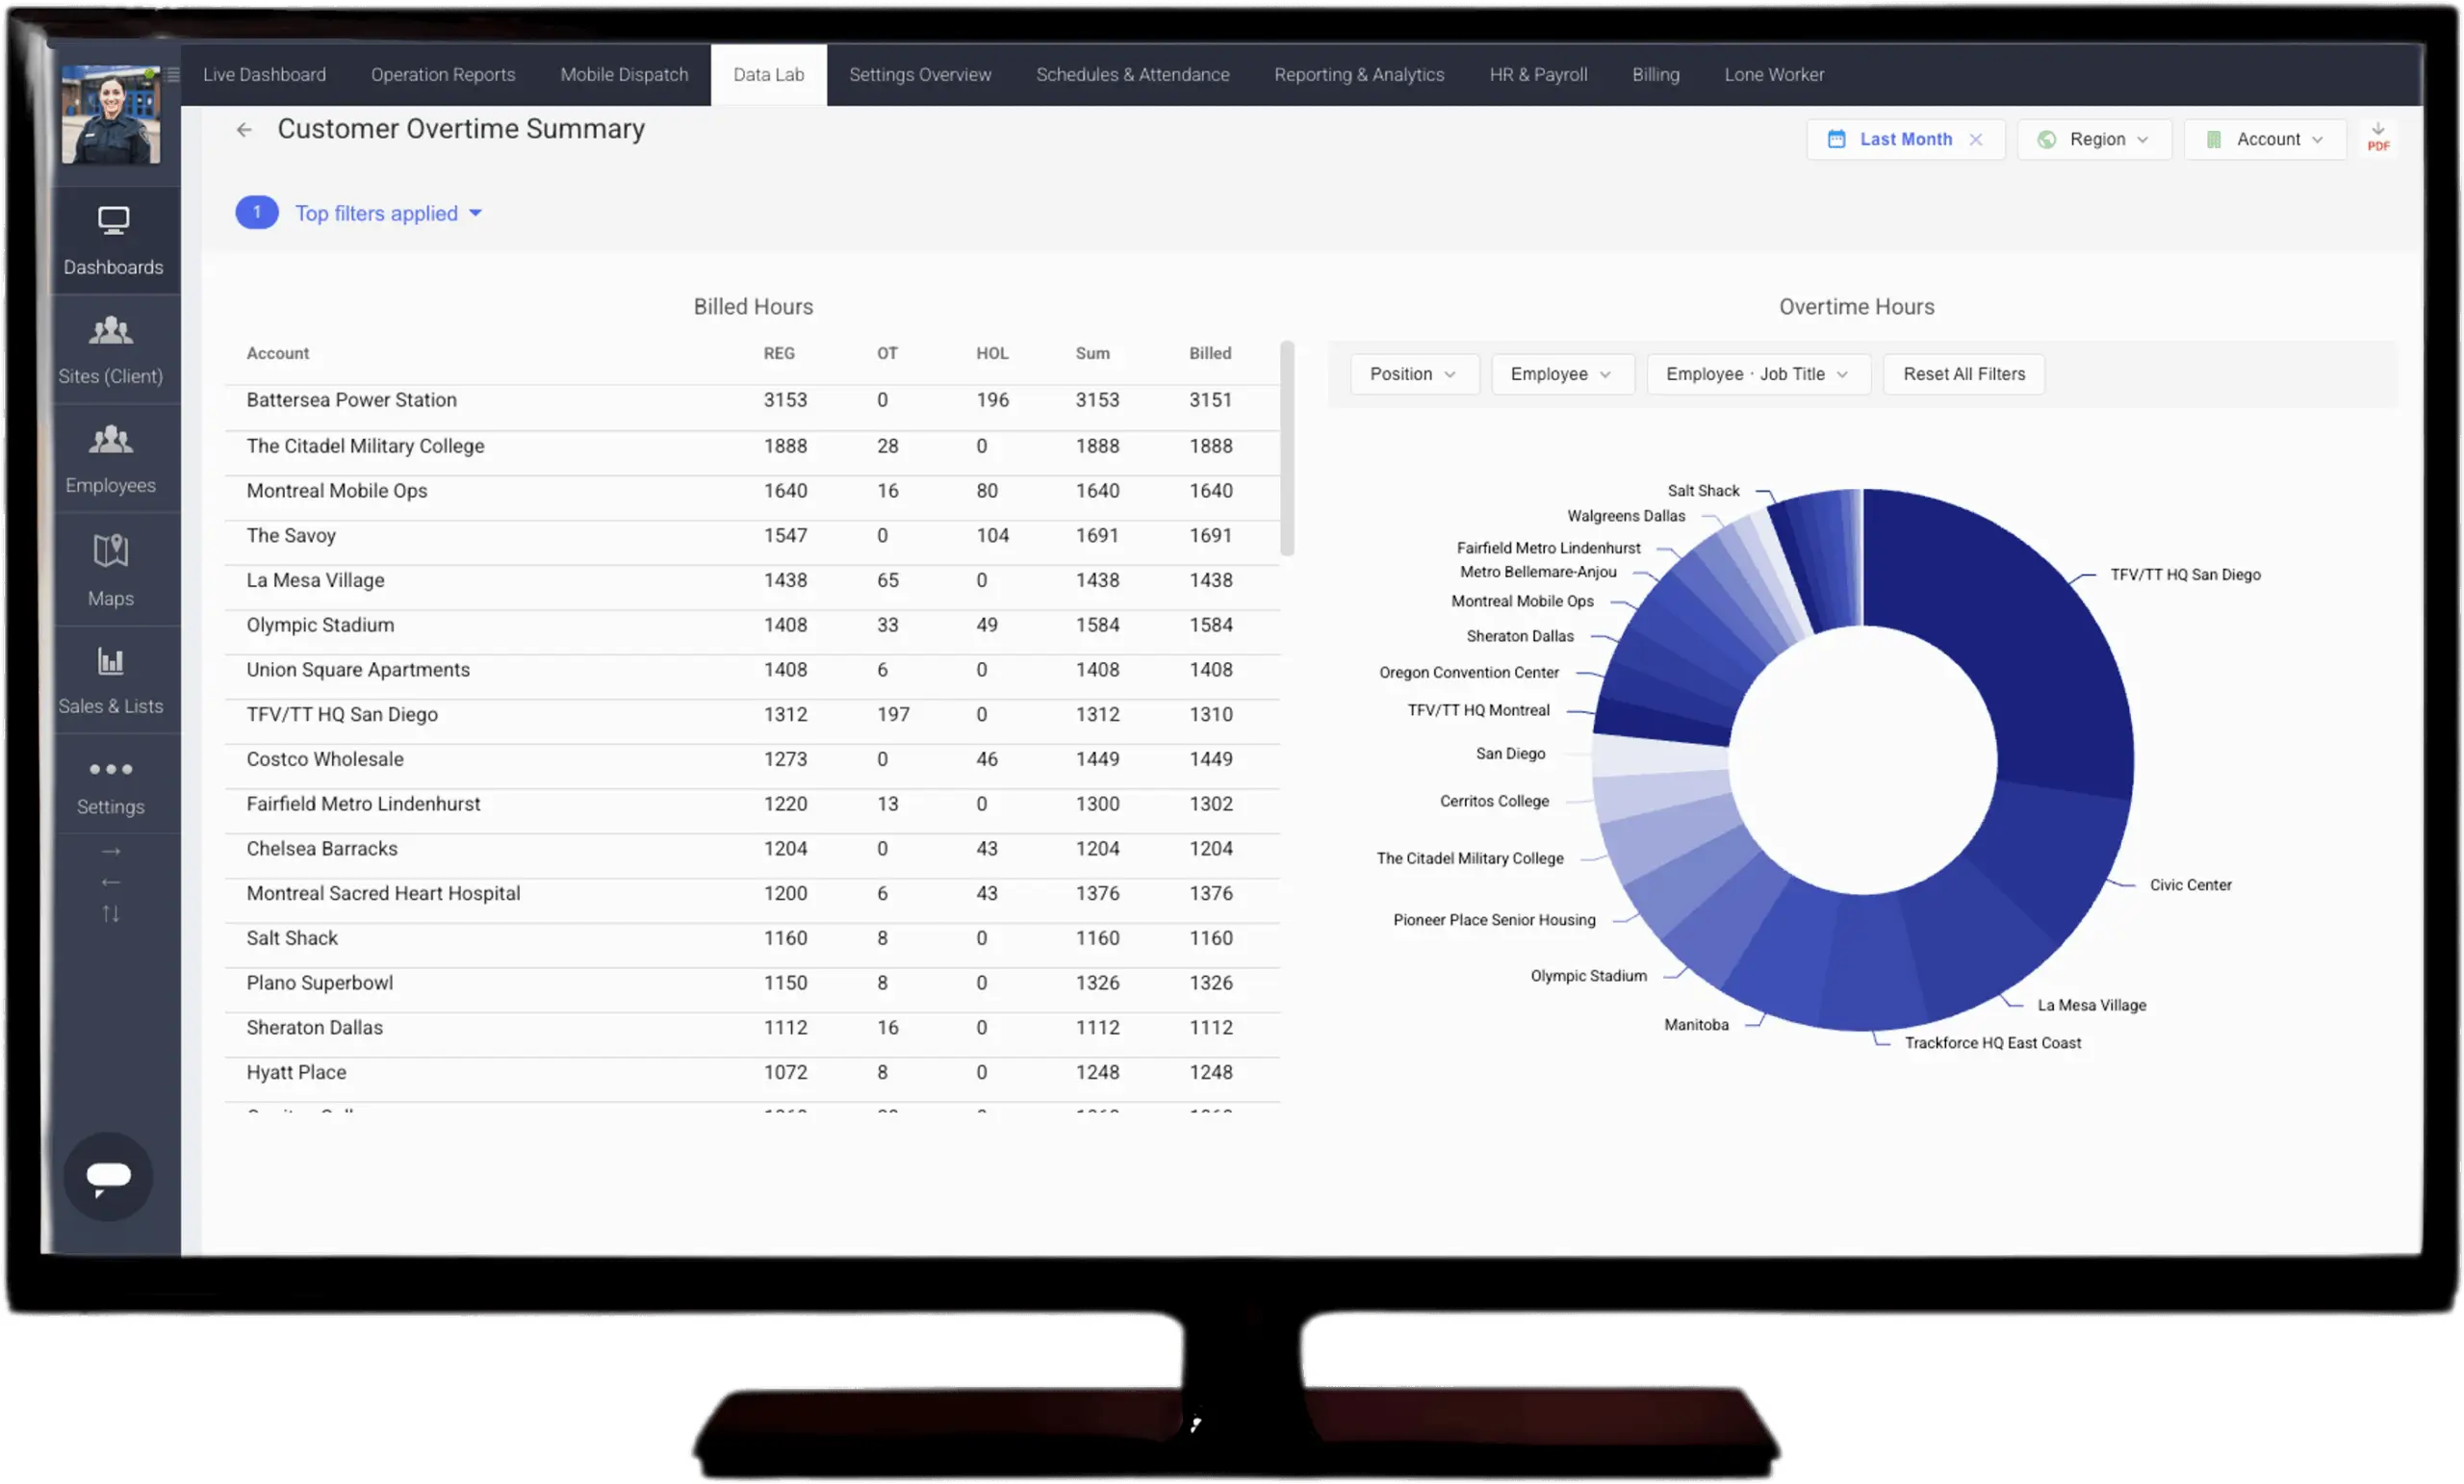Click the blue filter count badge
This screenshot has width=2464, height=1484.
coord(257,212)
